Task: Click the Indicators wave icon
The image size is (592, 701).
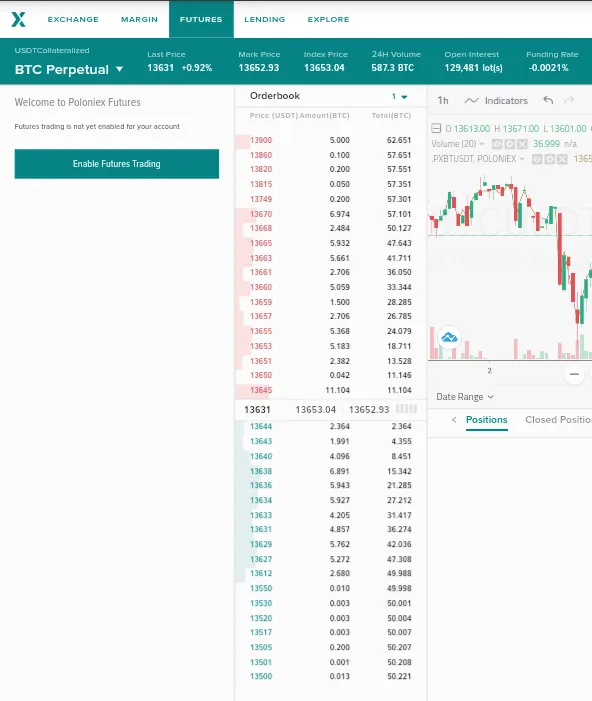Action: coord(471,101)
